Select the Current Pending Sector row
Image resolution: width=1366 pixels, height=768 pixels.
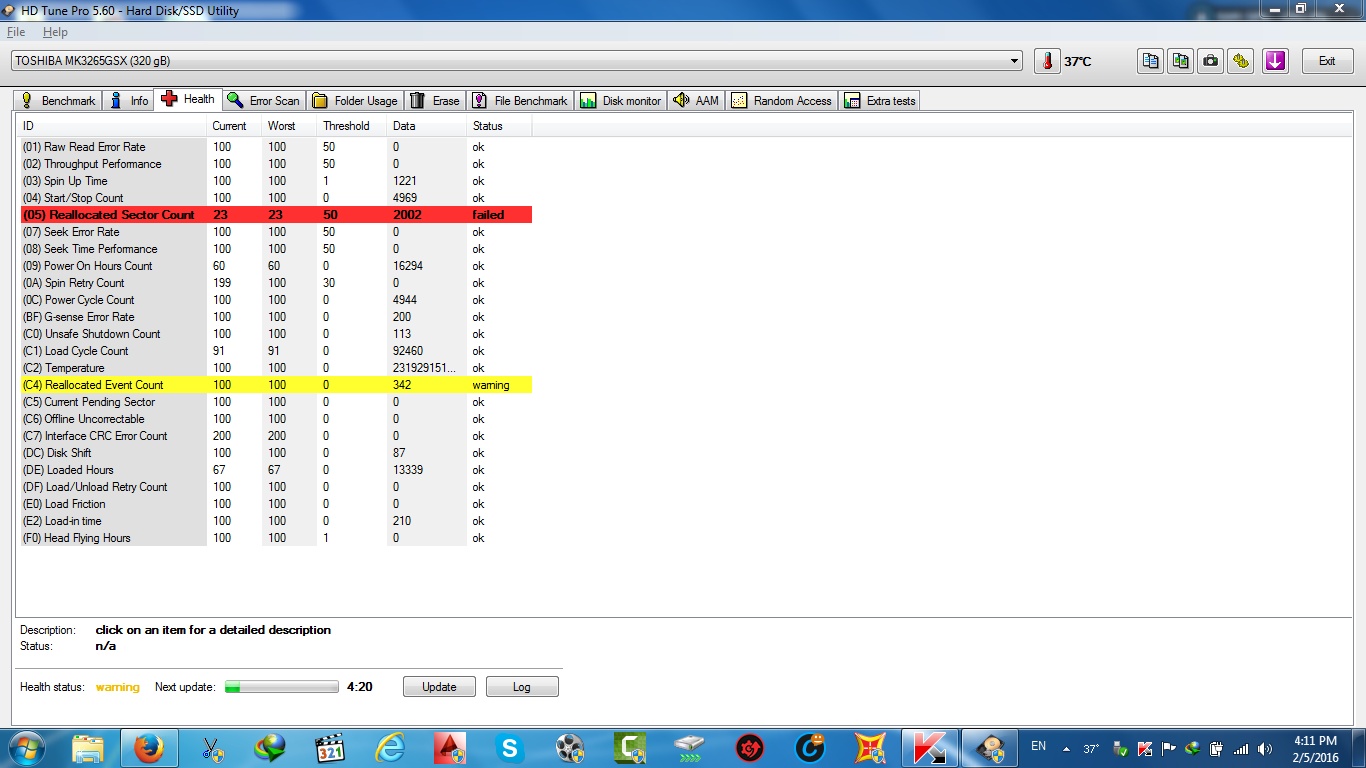[x=276, y=402]
